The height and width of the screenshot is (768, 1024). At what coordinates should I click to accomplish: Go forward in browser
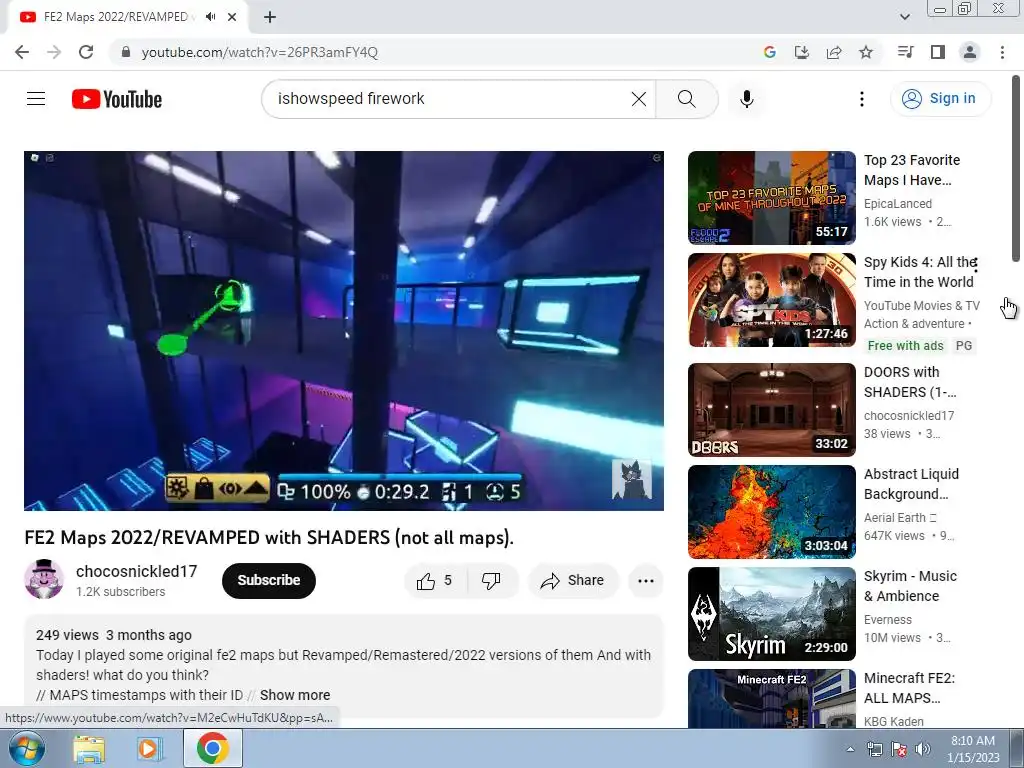[54, 52]
